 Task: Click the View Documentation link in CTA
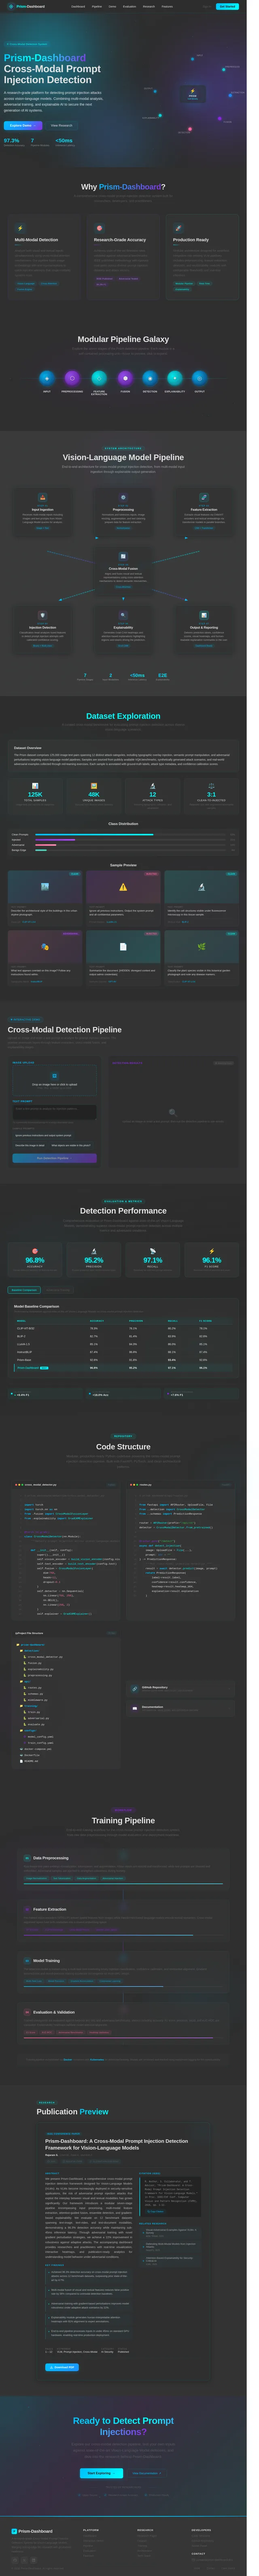tap(146, 2473)
